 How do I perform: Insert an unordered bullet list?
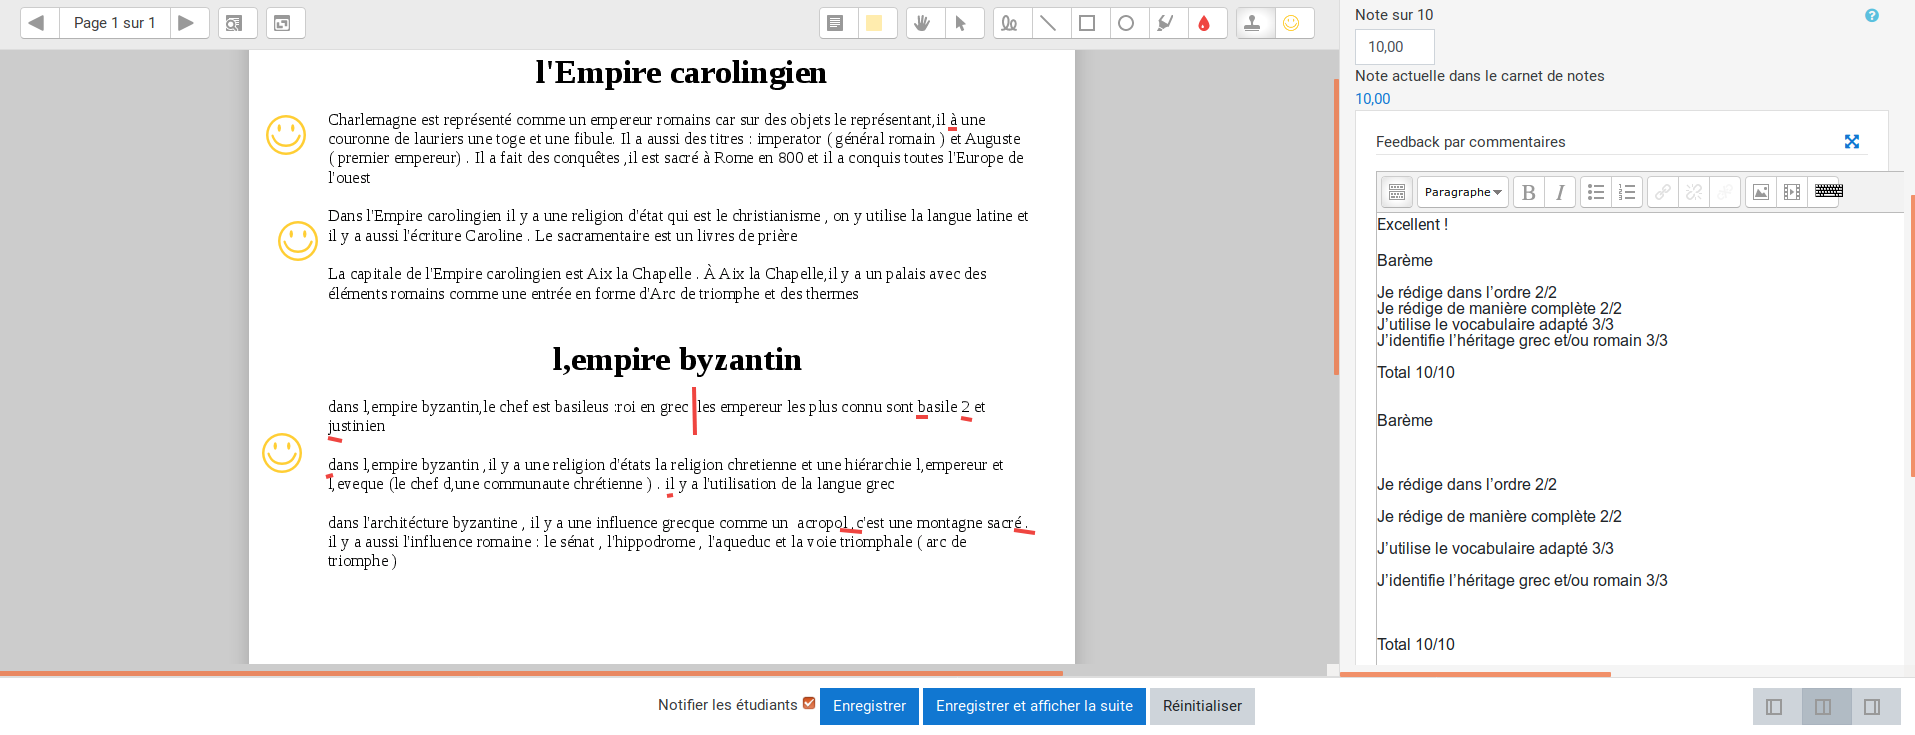coord(1596,192)
